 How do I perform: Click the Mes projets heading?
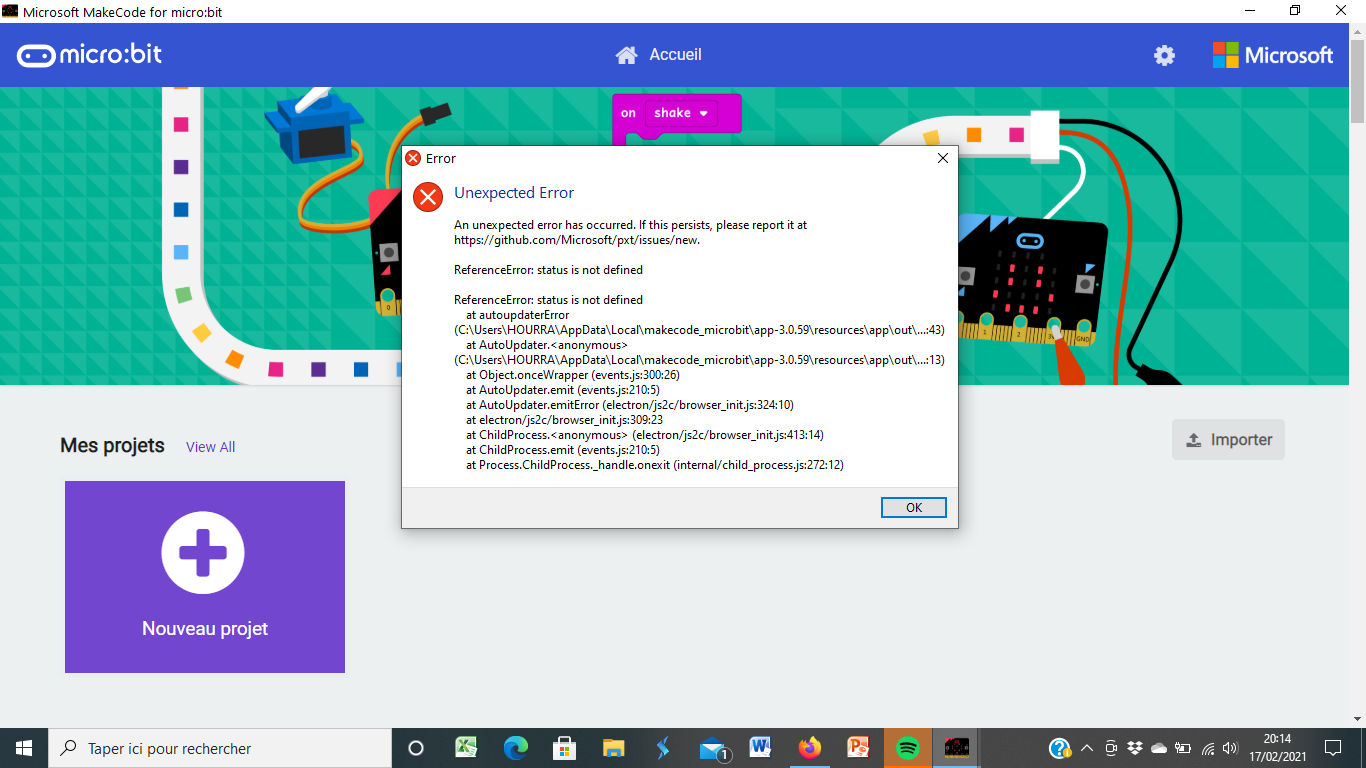(x=112, y=446)
